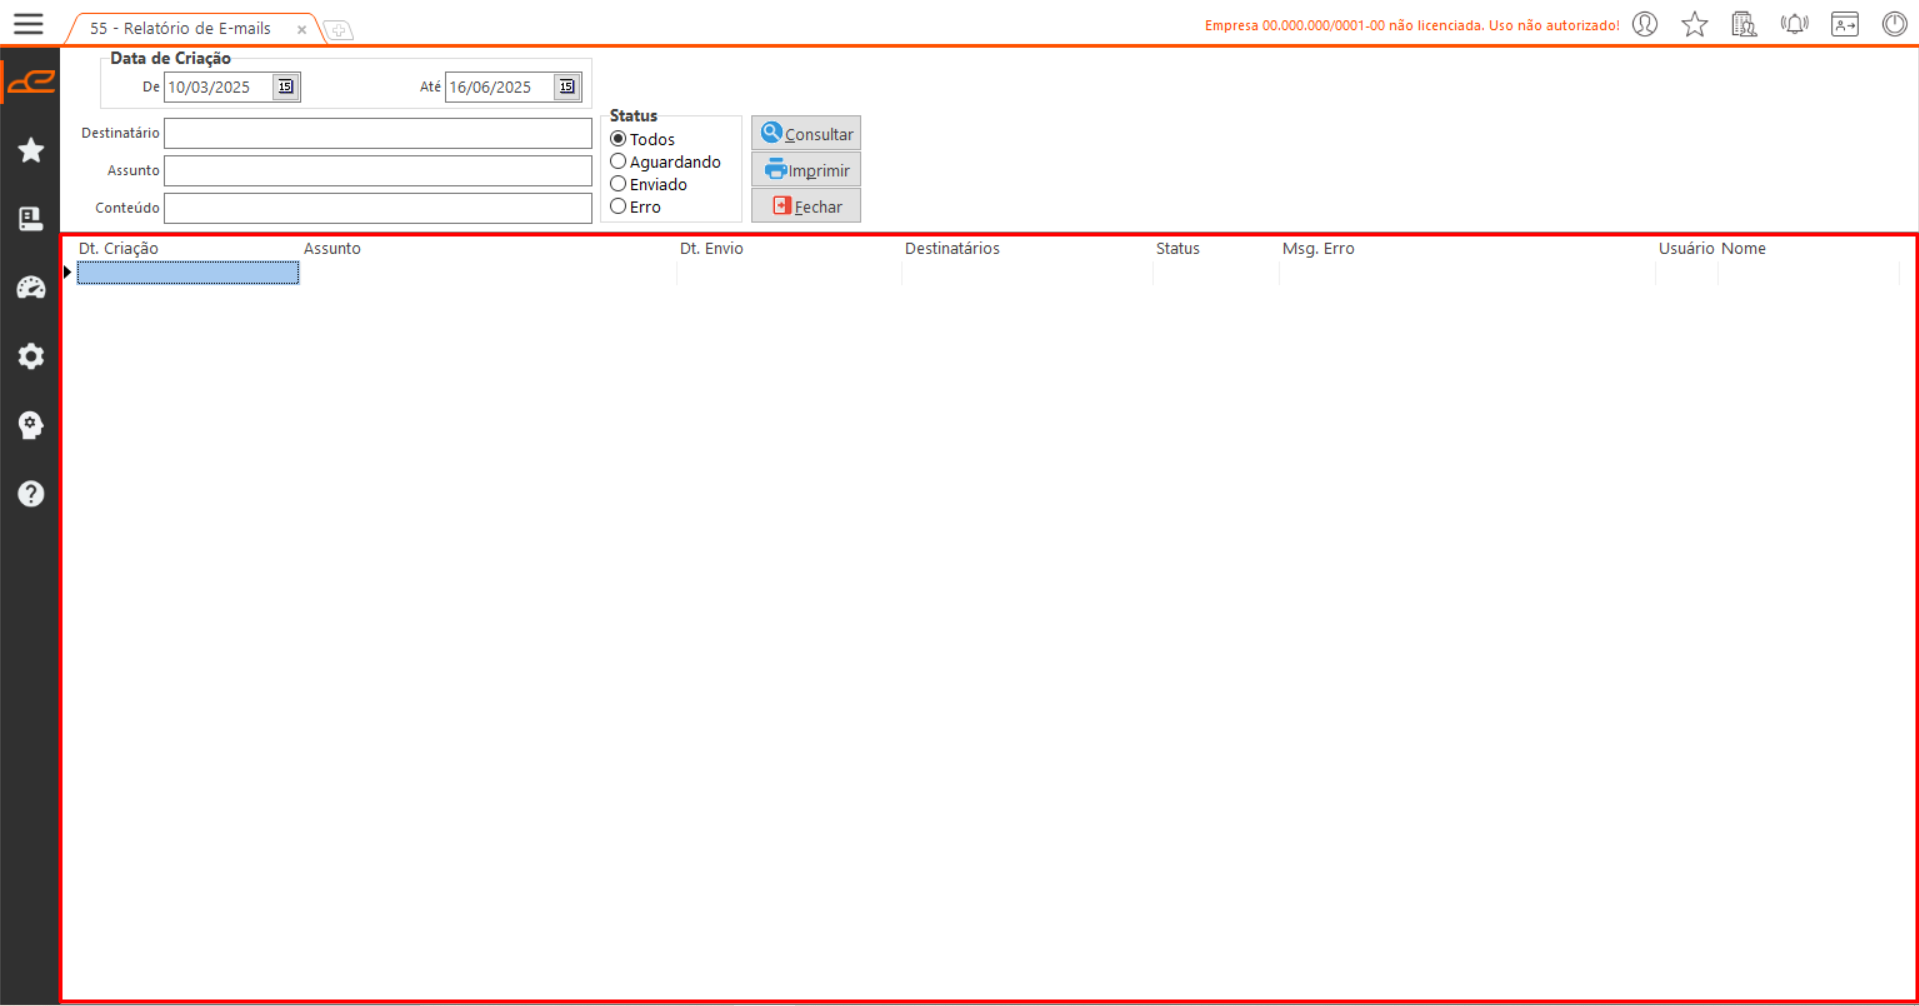Open the Até date calendar picker
This screenshot has height=1006, width=1919.
[567, 87]
